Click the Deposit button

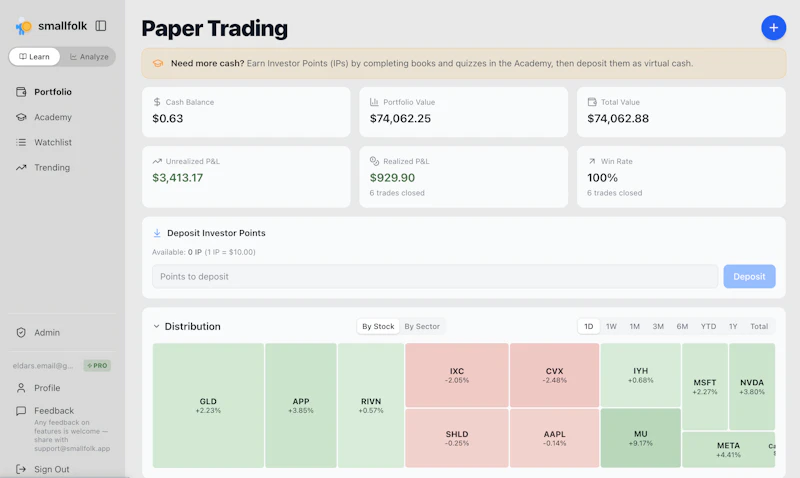[x=749, y=276]
